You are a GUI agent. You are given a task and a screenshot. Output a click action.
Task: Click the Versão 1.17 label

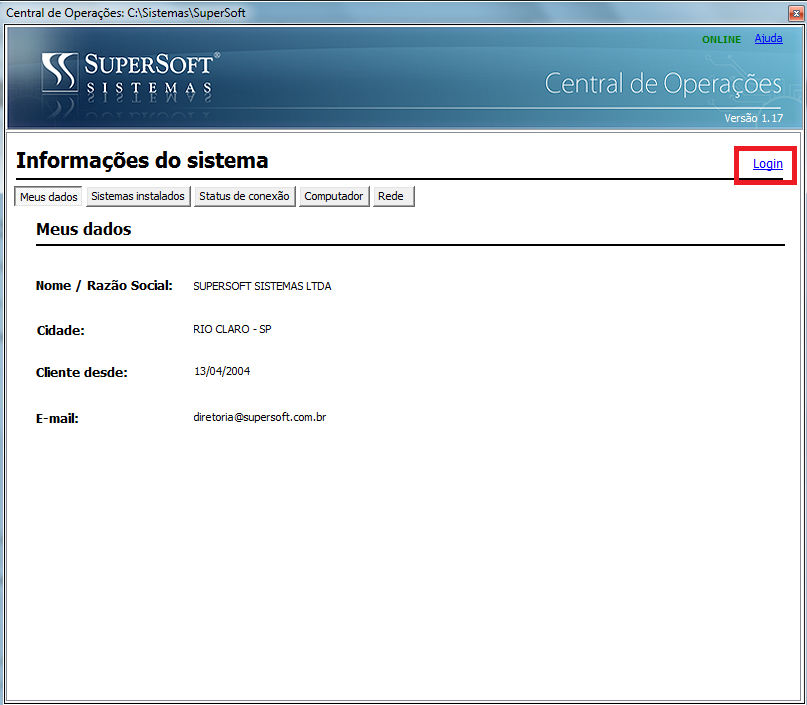click(753, 118)
